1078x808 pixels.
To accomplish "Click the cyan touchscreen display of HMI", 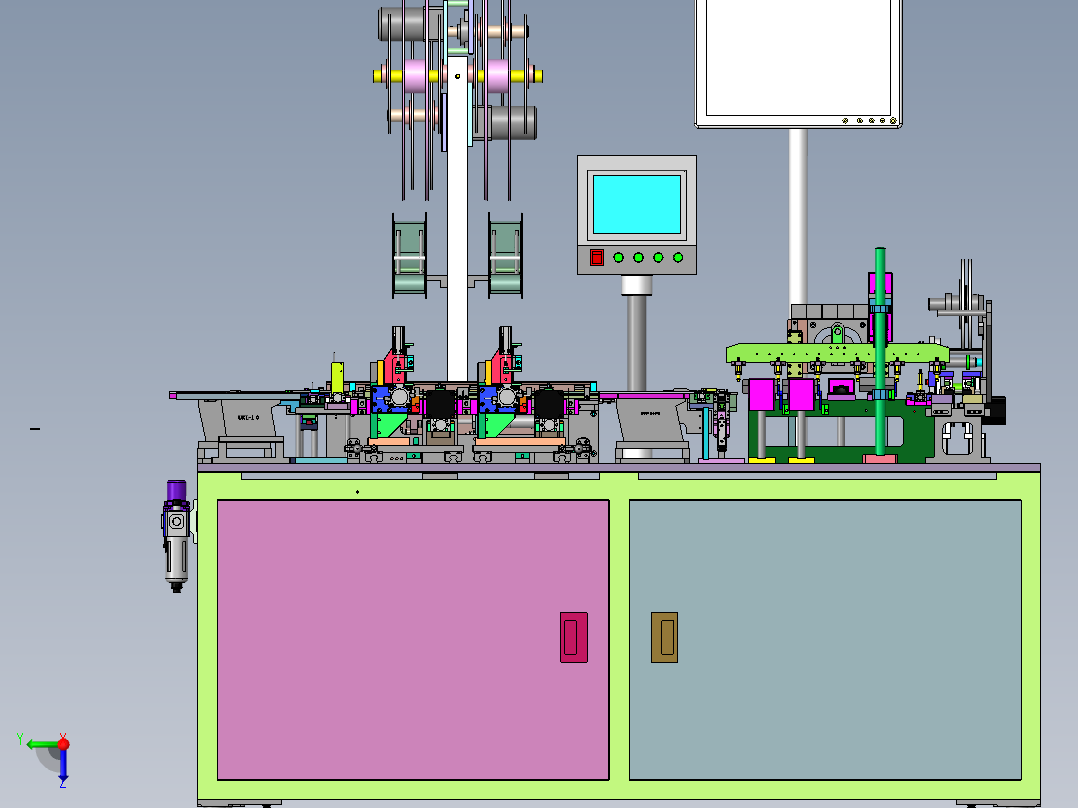I will (x=637, y=204).
